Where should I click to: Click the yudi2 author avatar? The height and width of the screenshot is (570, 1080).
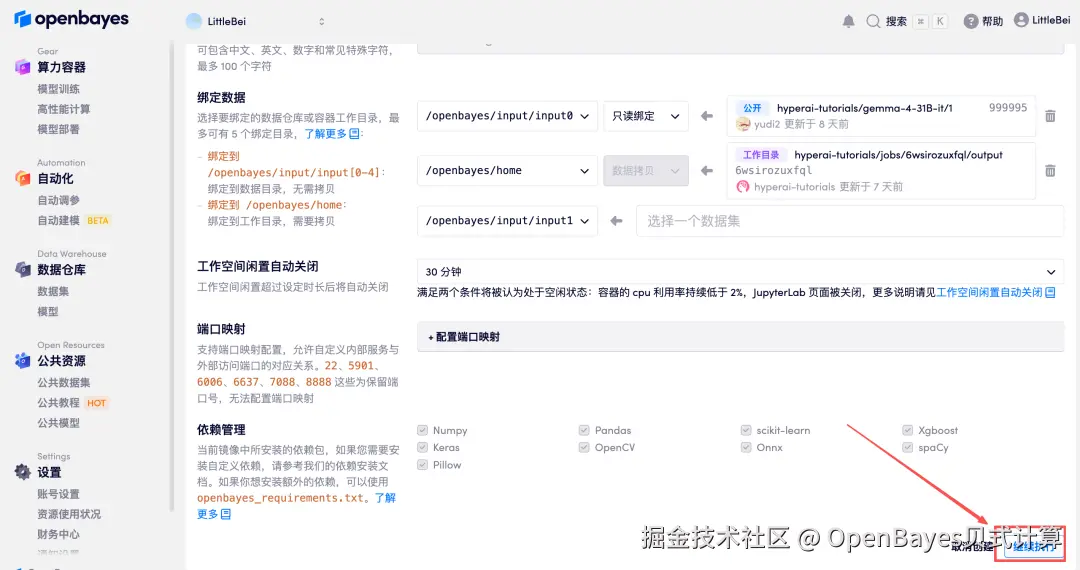743,124
